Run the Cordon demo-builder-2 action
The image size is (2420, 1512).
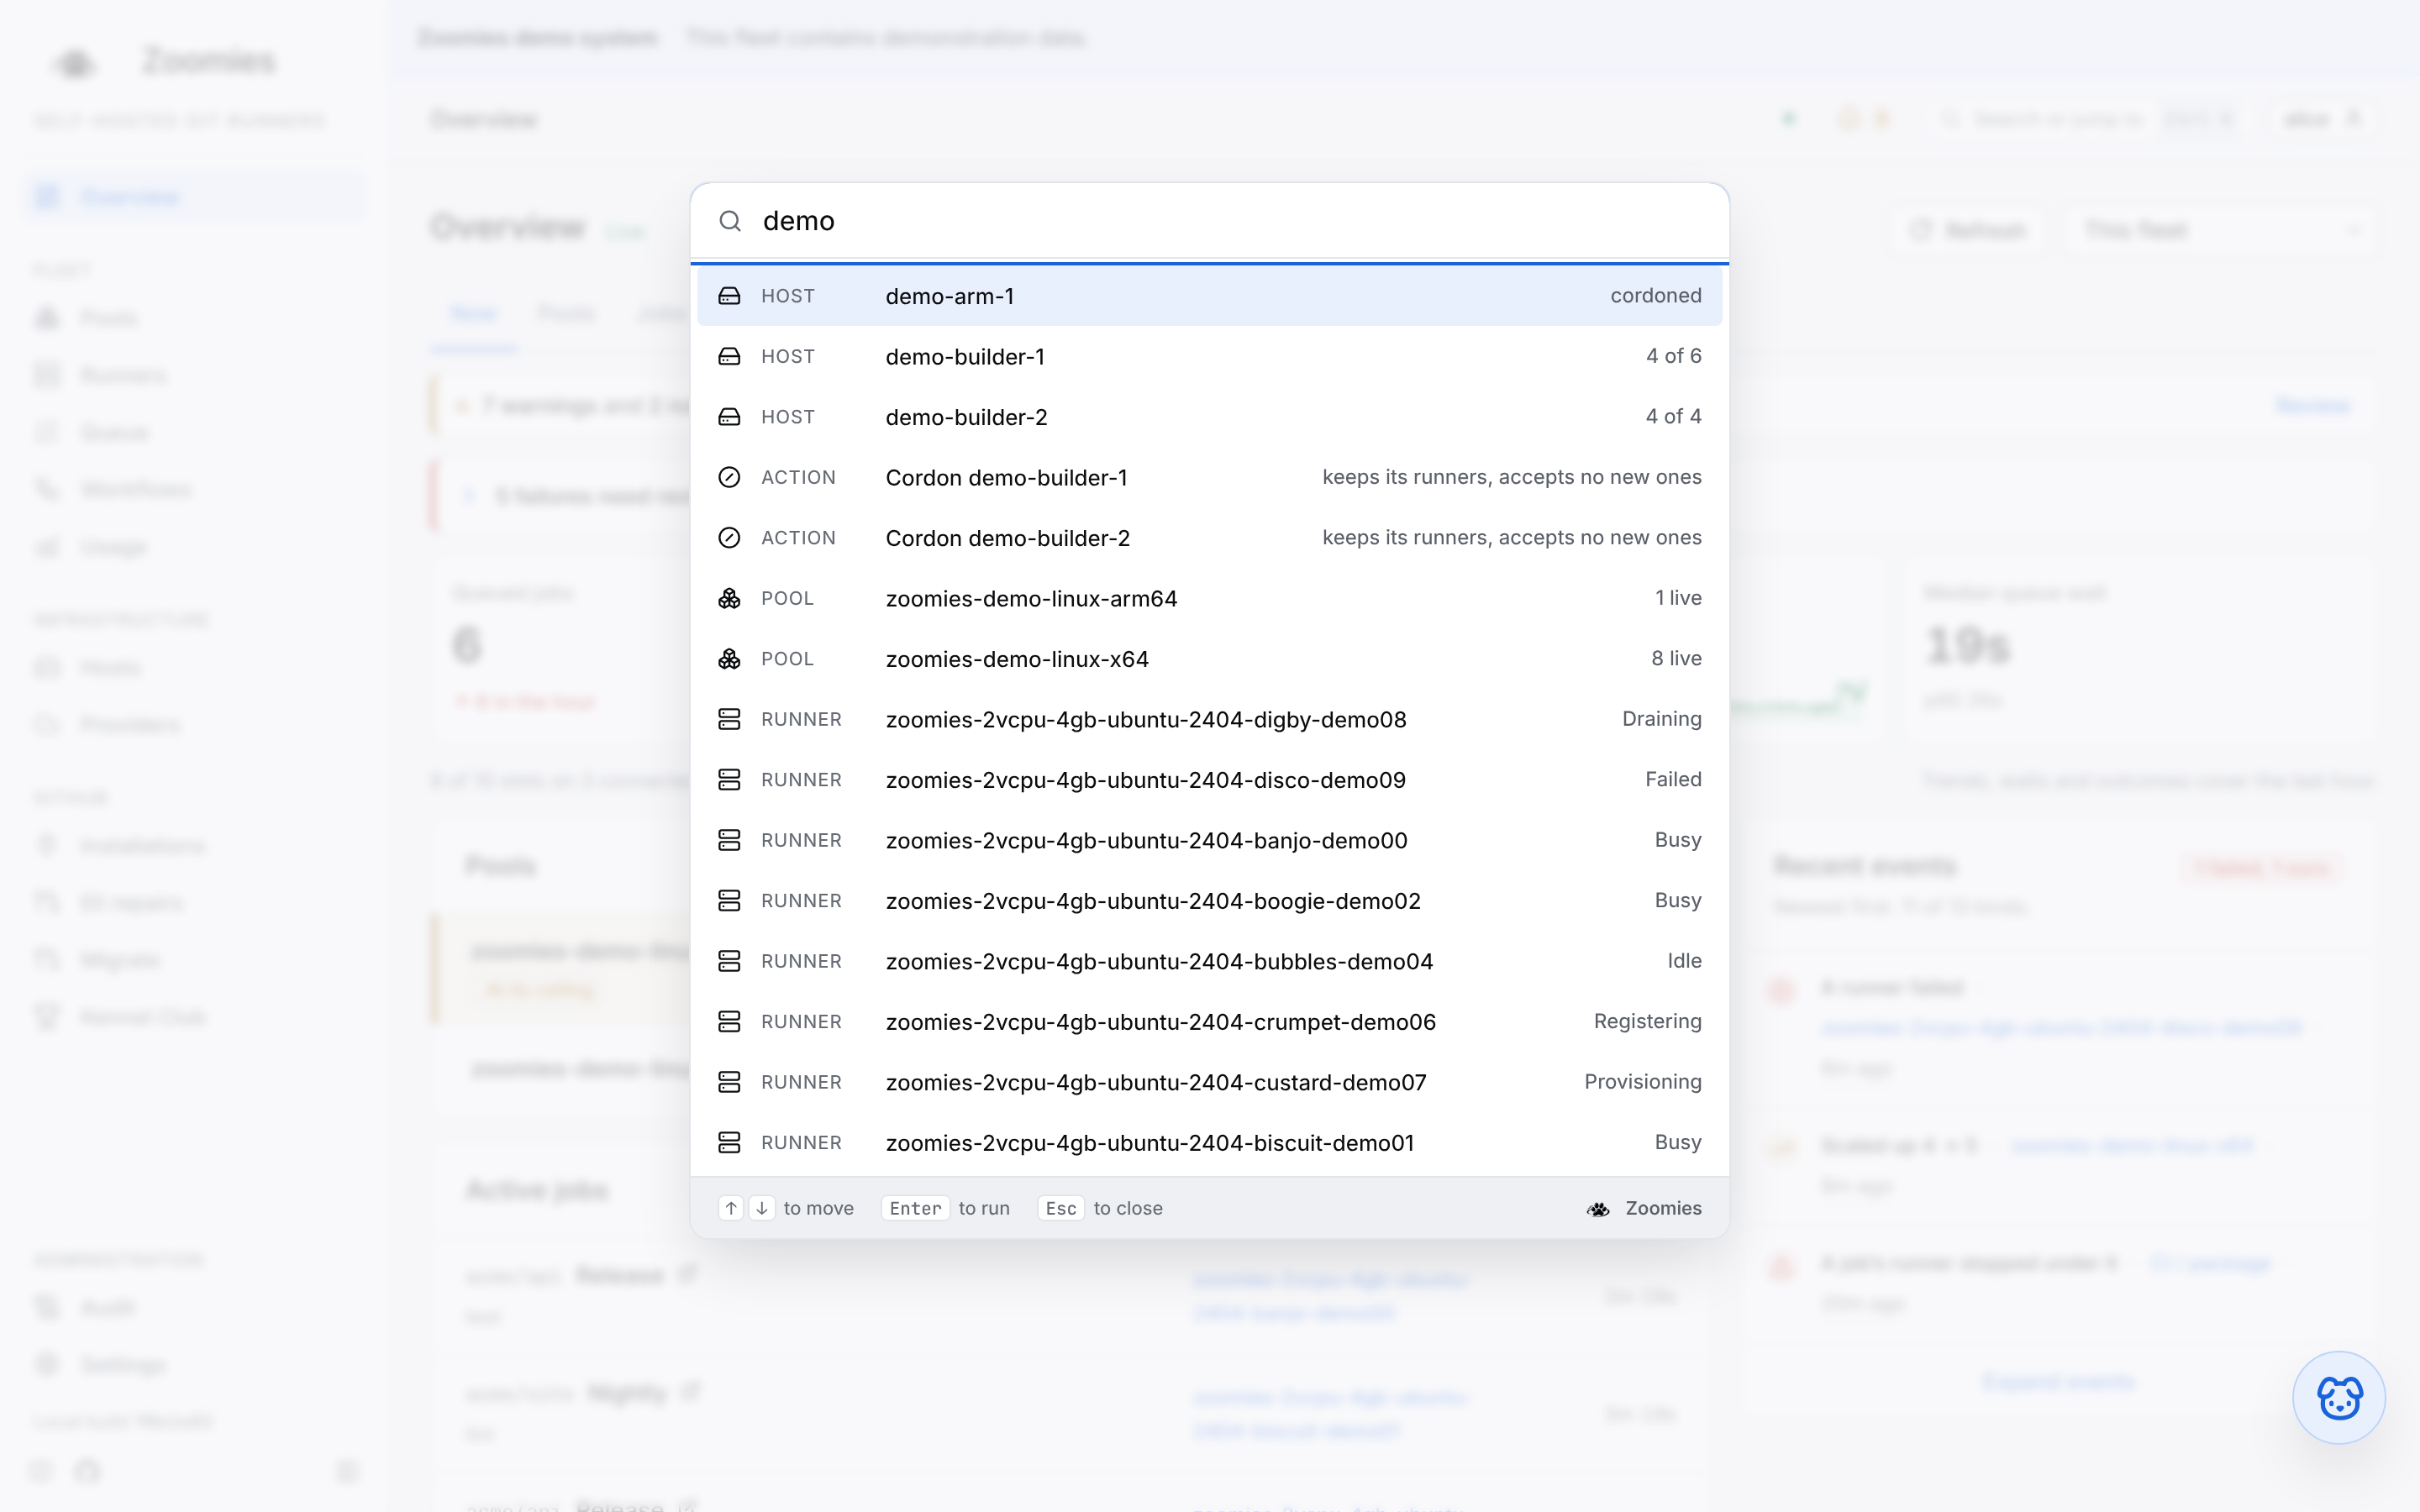1209,538
